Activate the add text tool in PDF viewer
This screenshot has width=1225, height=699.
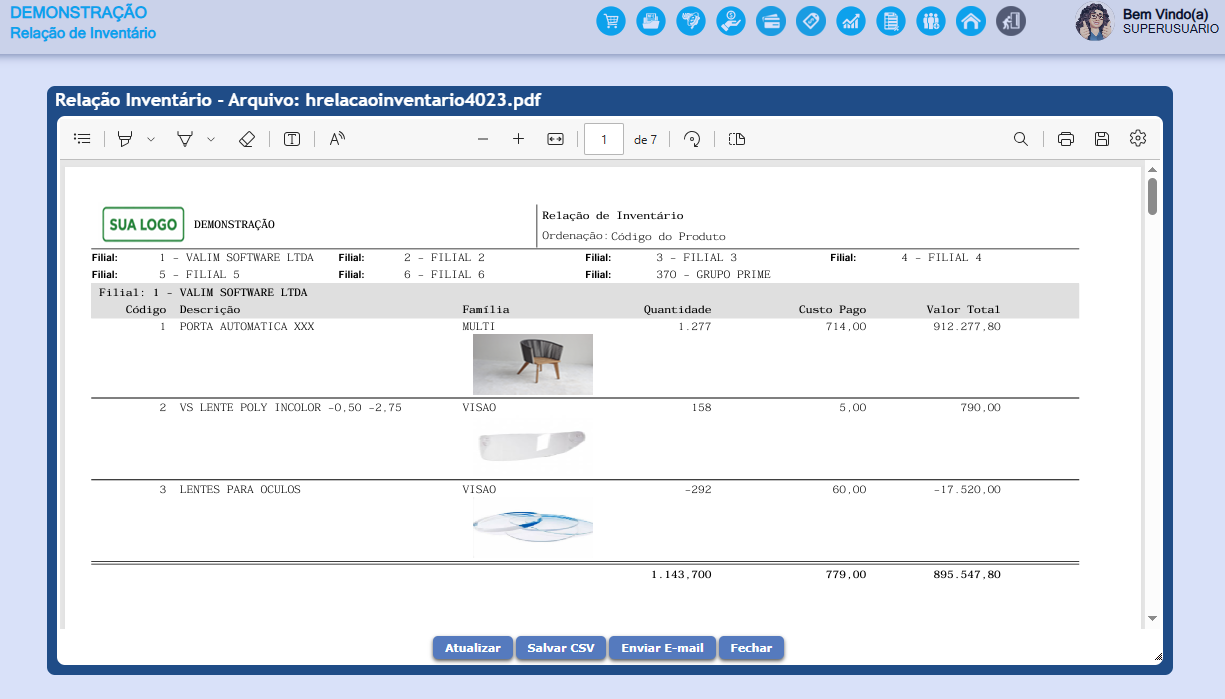tap(291, 138)
